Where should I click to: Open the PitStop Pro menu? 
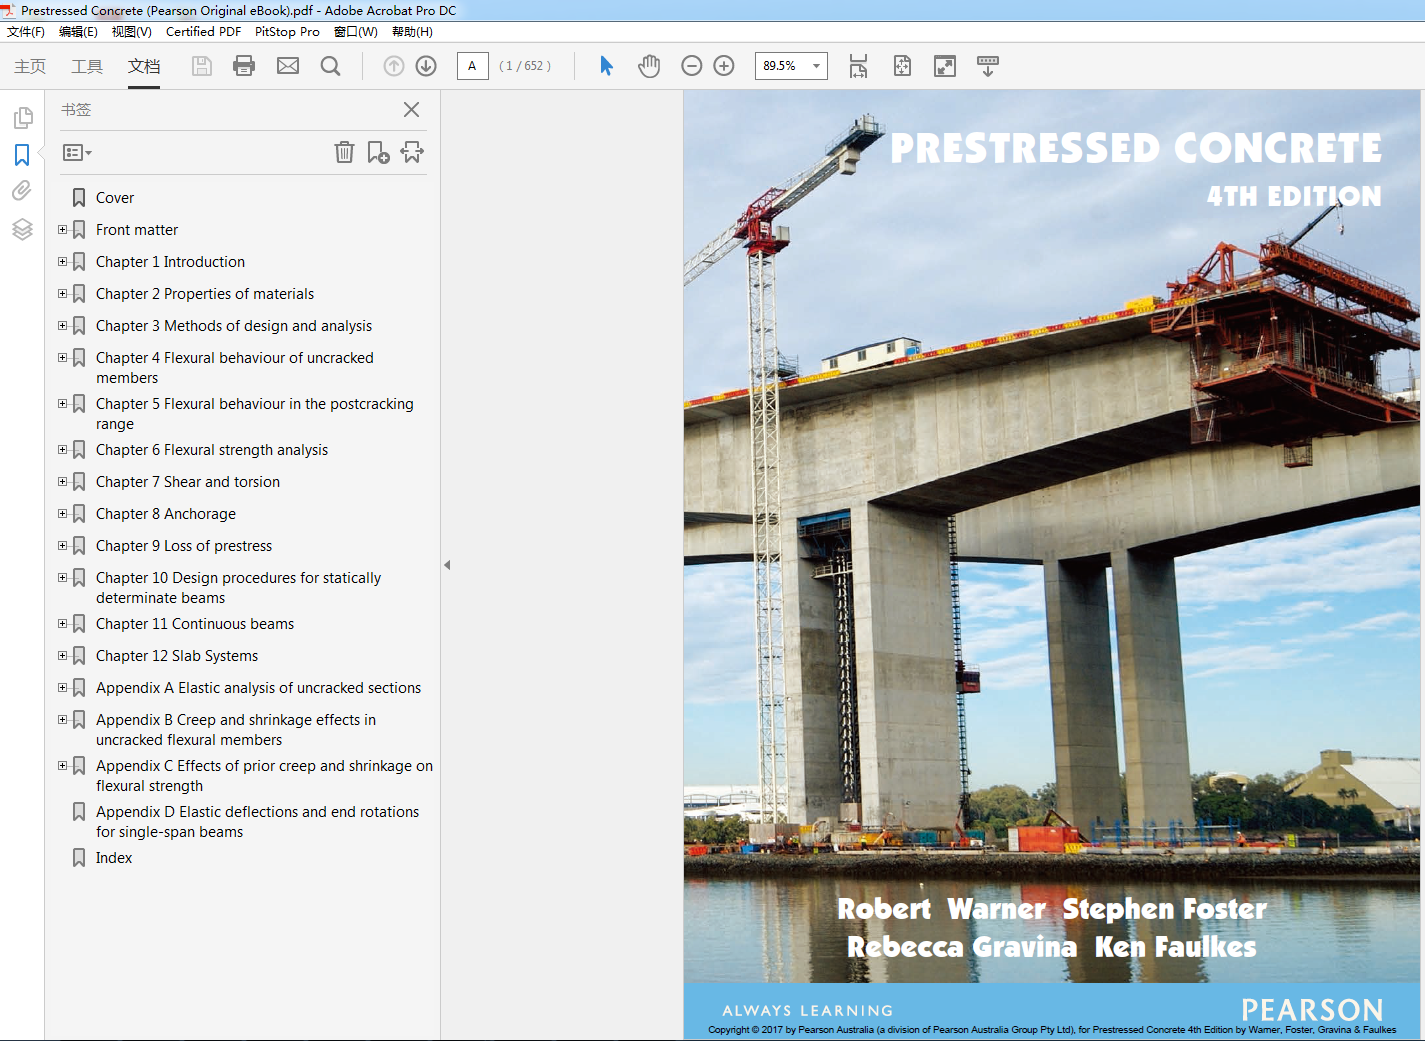click(x=287, y=32)
